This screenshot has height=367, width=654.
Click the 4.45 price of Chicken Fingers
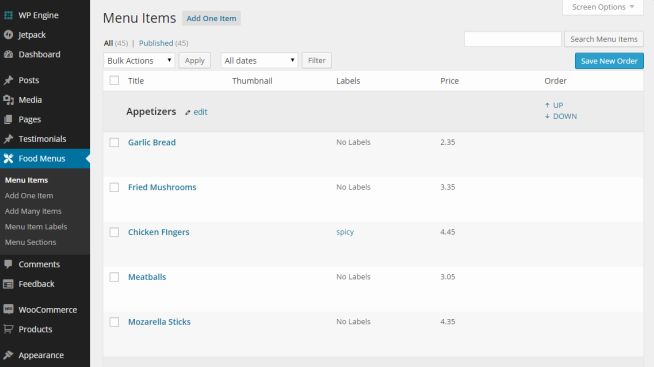click(448, 232)
